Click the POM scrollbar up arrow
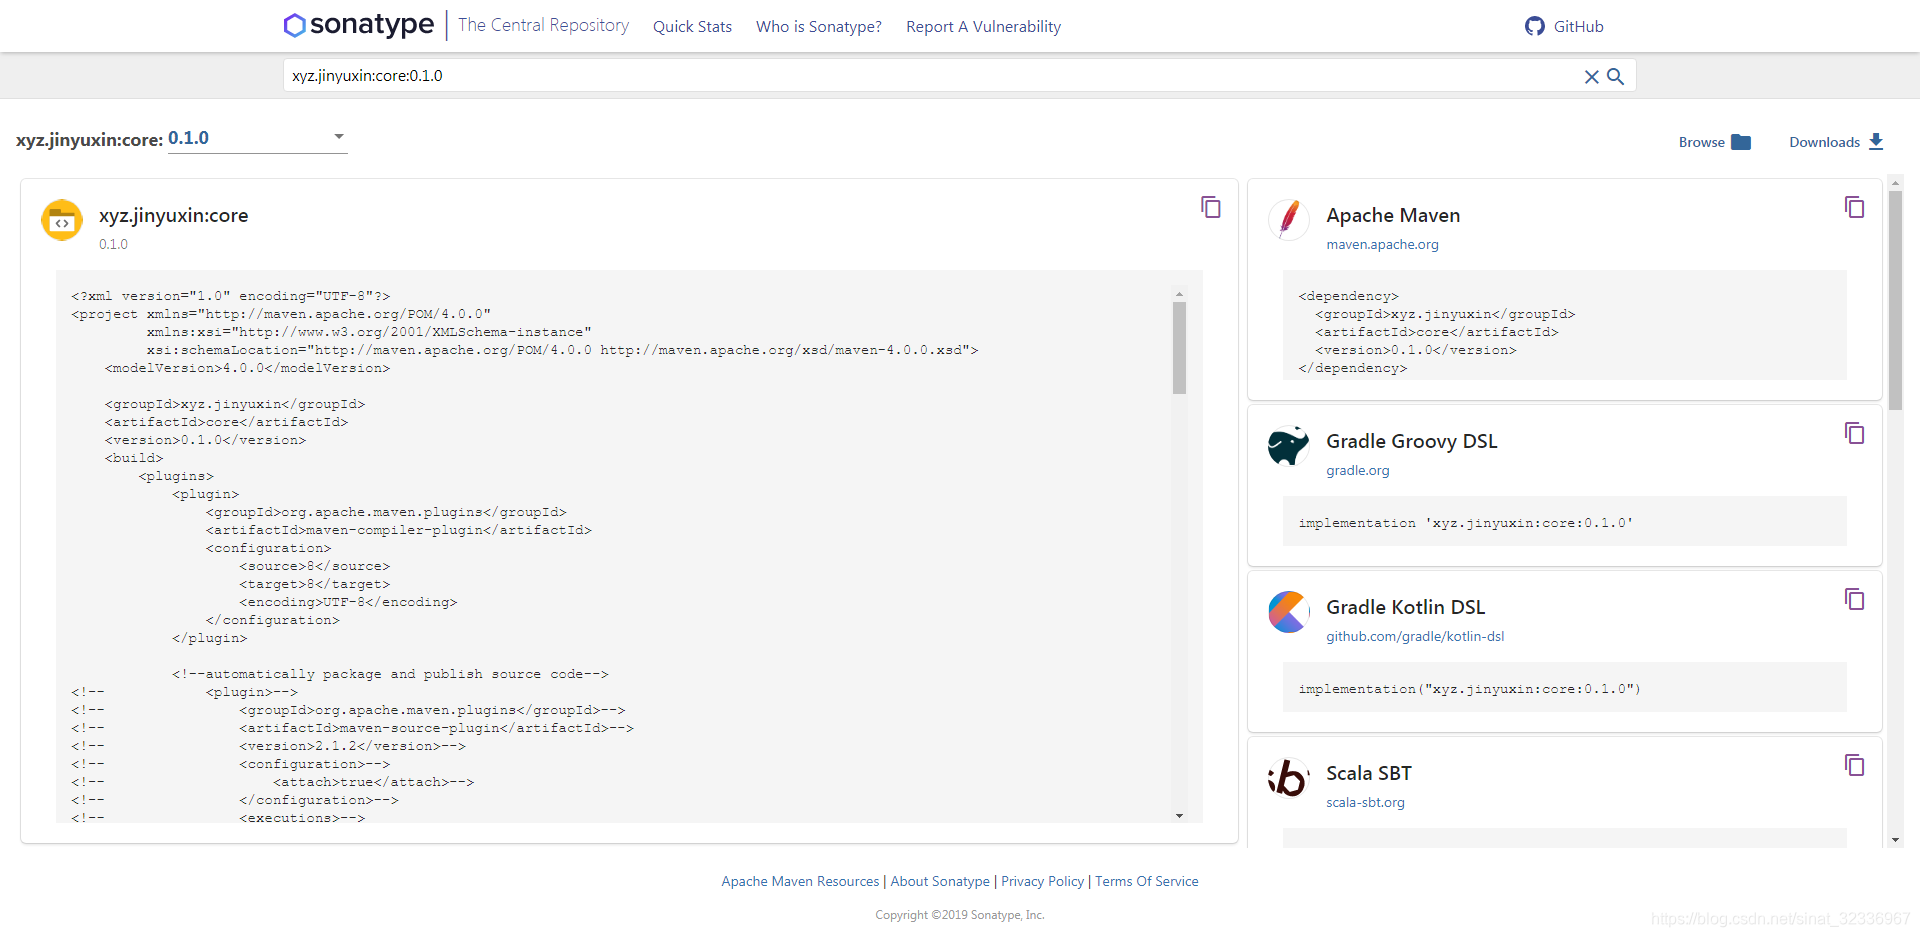1920x937 pixels. click(x=1179, y=295)
